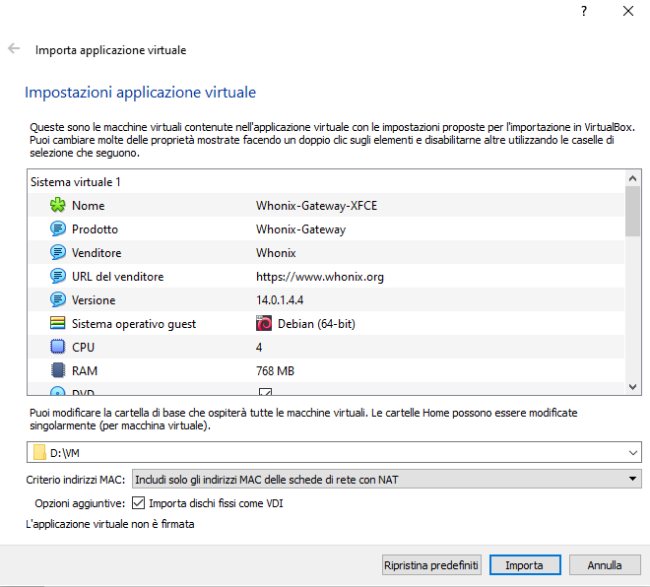Click Ripristina predefiniti button

tap(432, 565)
